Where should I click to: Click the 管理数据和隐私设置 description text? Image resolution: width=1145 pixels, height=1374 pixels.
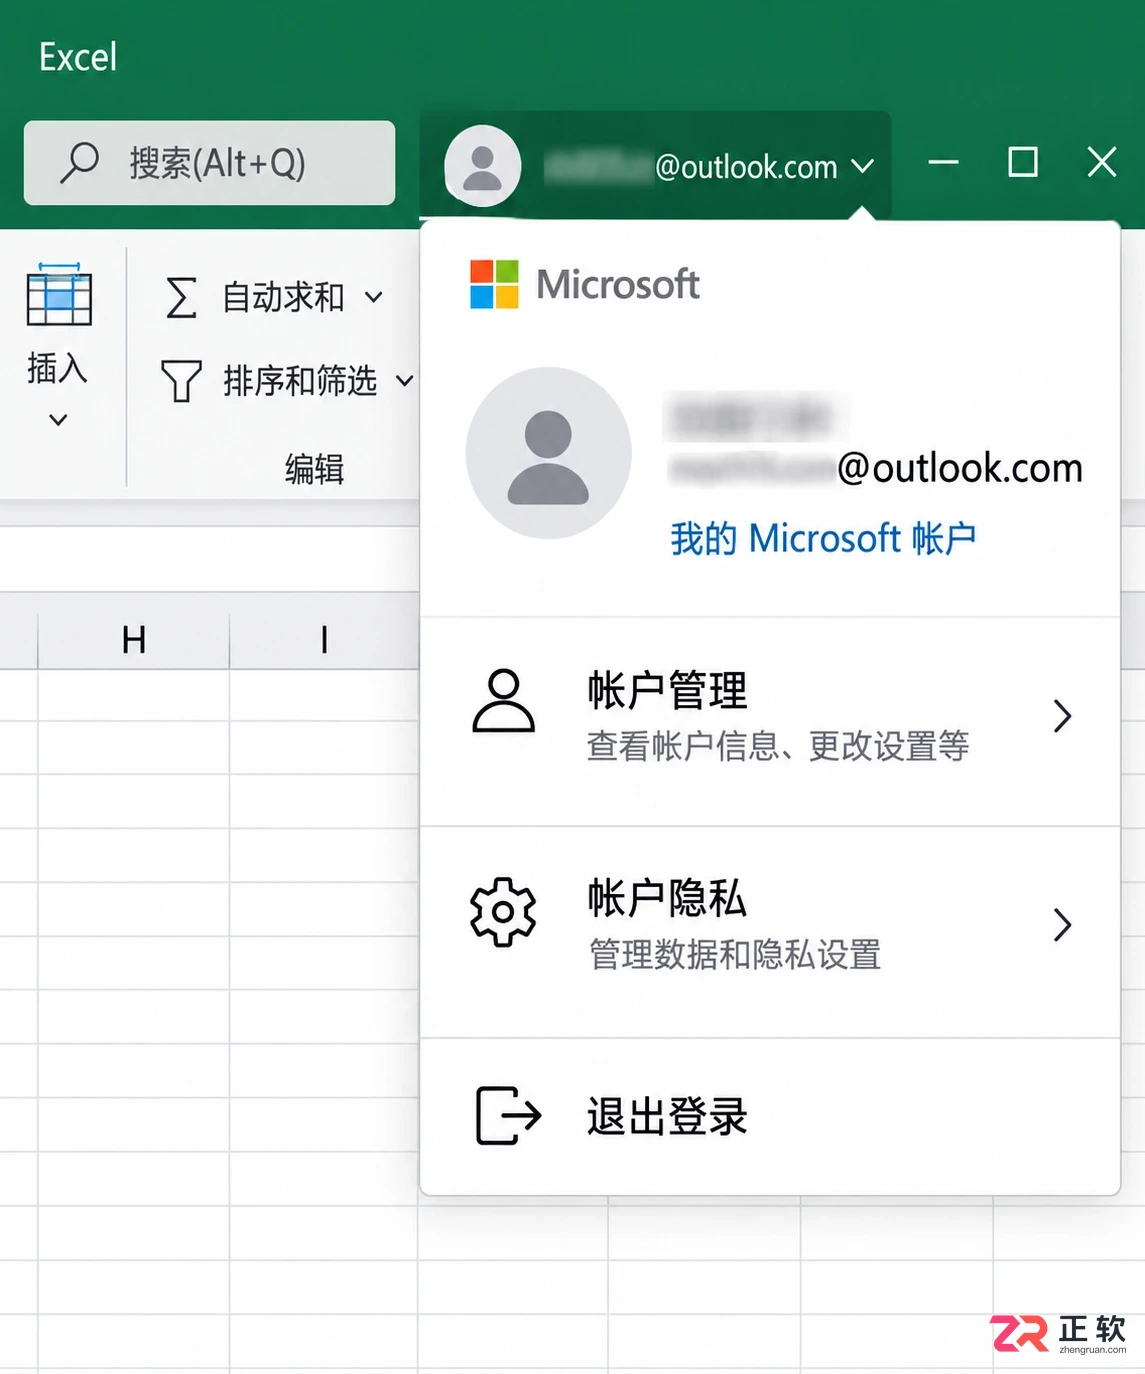[735, 955]
